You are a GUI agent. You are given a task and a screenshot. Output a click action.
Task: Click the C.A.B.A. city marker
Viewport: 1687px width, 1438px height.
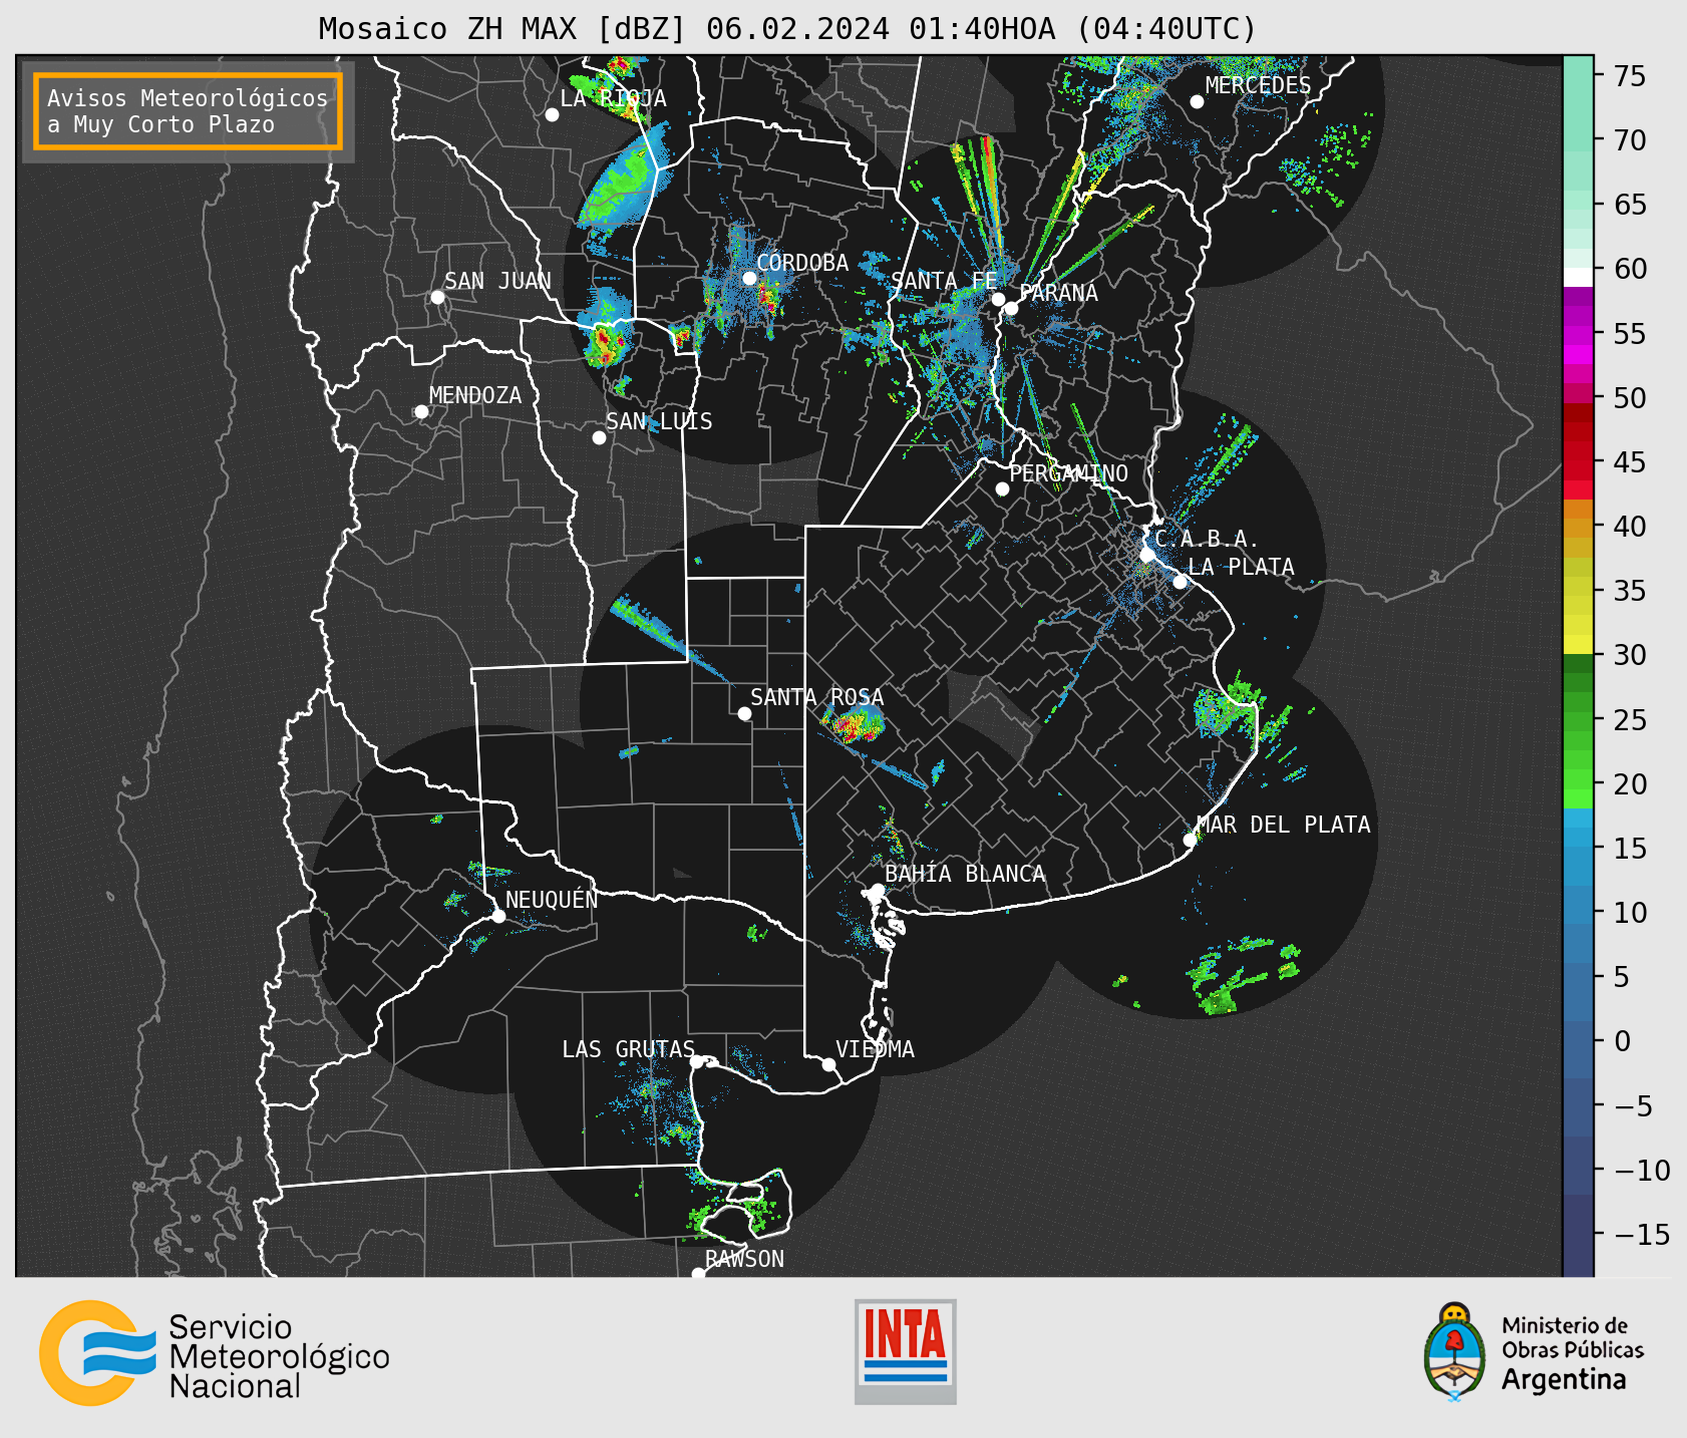tap(1148, 555)
